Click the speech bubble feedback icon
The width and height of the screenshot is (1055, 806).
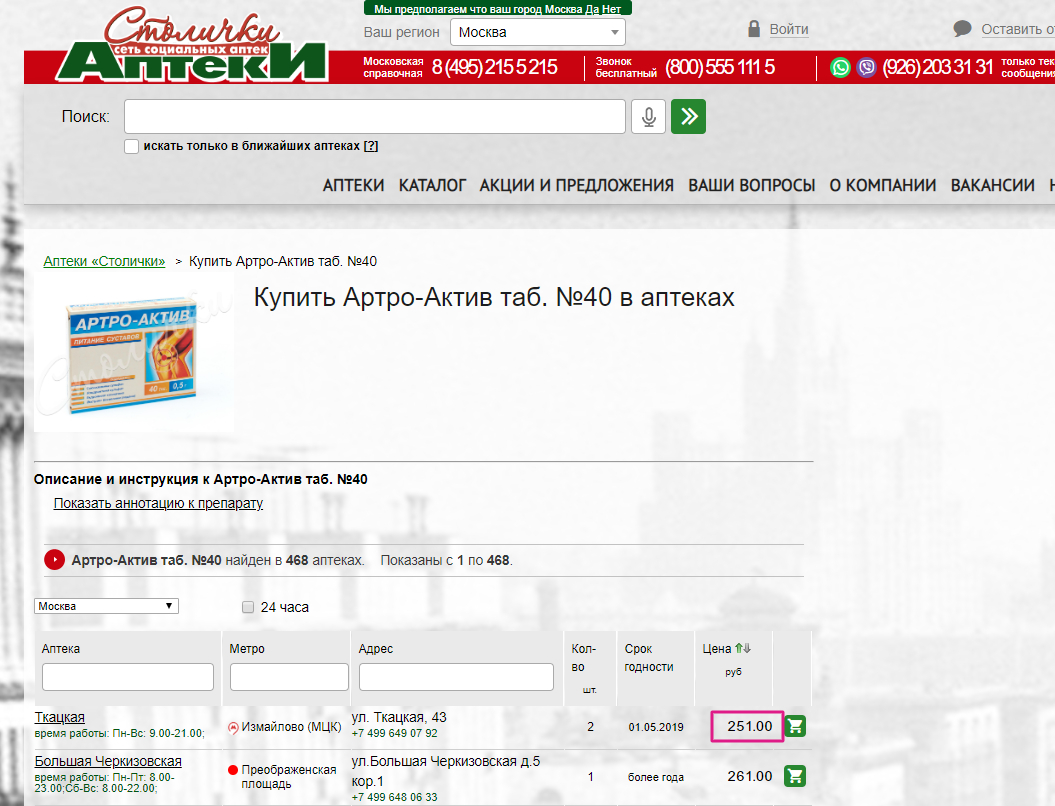[x=963, y=29]
